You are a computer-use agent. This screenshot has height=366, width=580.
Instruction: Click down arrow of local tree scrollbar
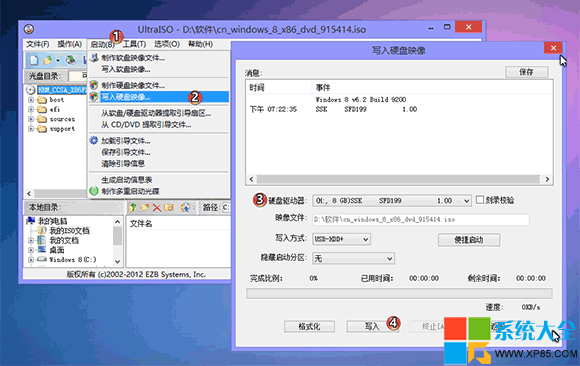pyautogui.click(x=117, y=261)
